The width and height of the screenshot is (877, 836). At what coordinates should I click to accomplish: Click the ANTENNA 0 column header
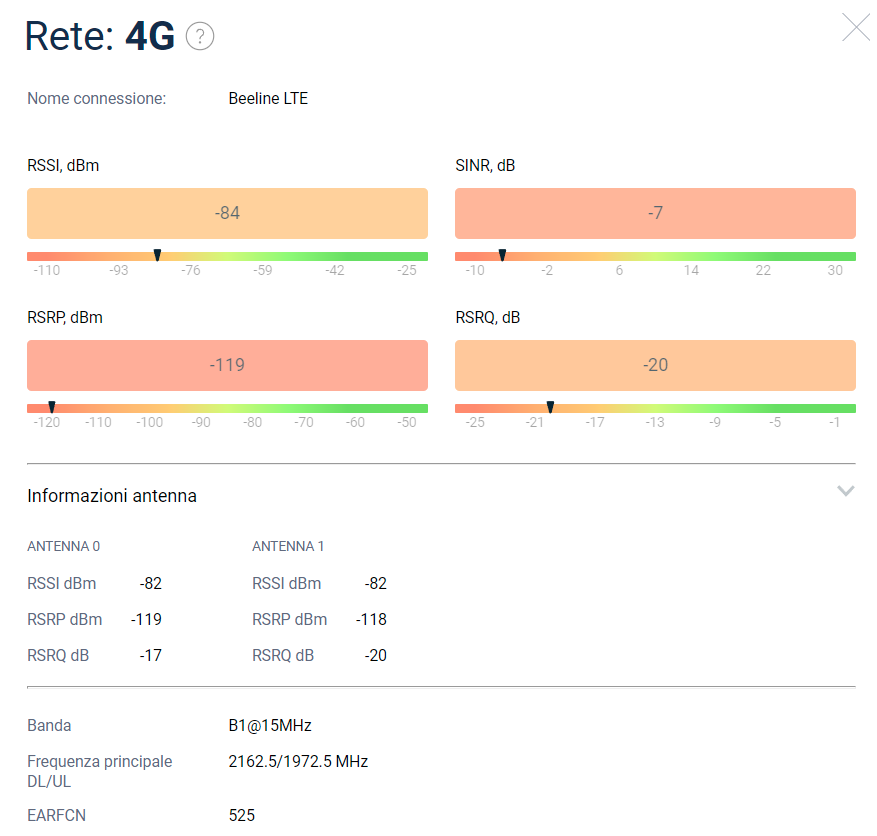pos(63,546)
